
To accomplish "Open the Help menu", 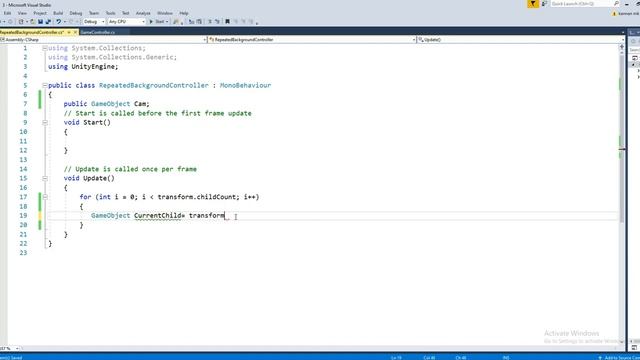I will pyautogui.click(x=184, y=13).
